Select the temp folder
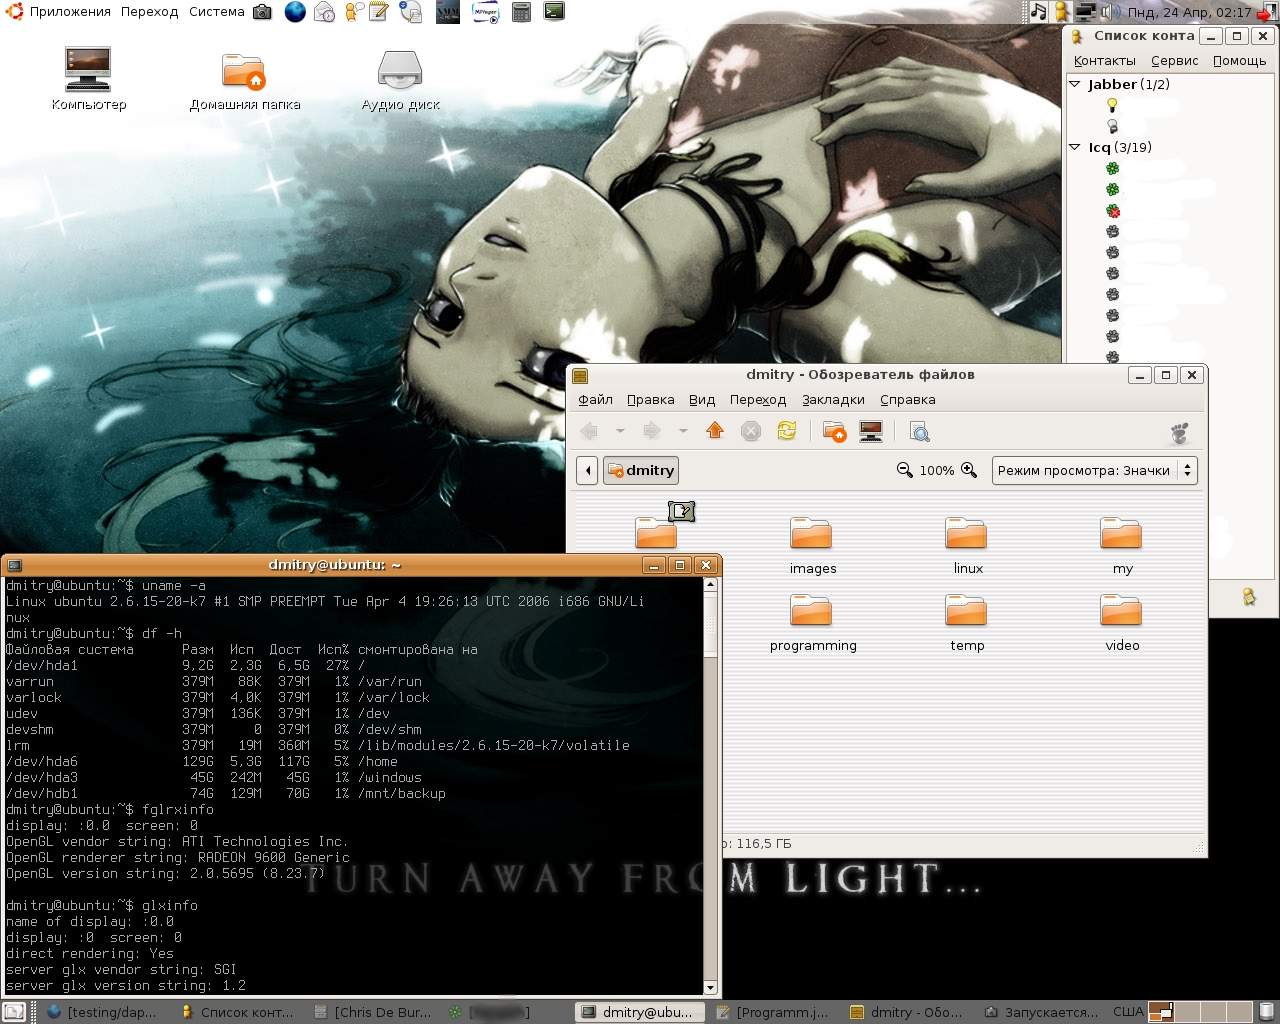The width and height of the screenshot is (1280, 1024). pyautogui.click(x=967, y=623)
